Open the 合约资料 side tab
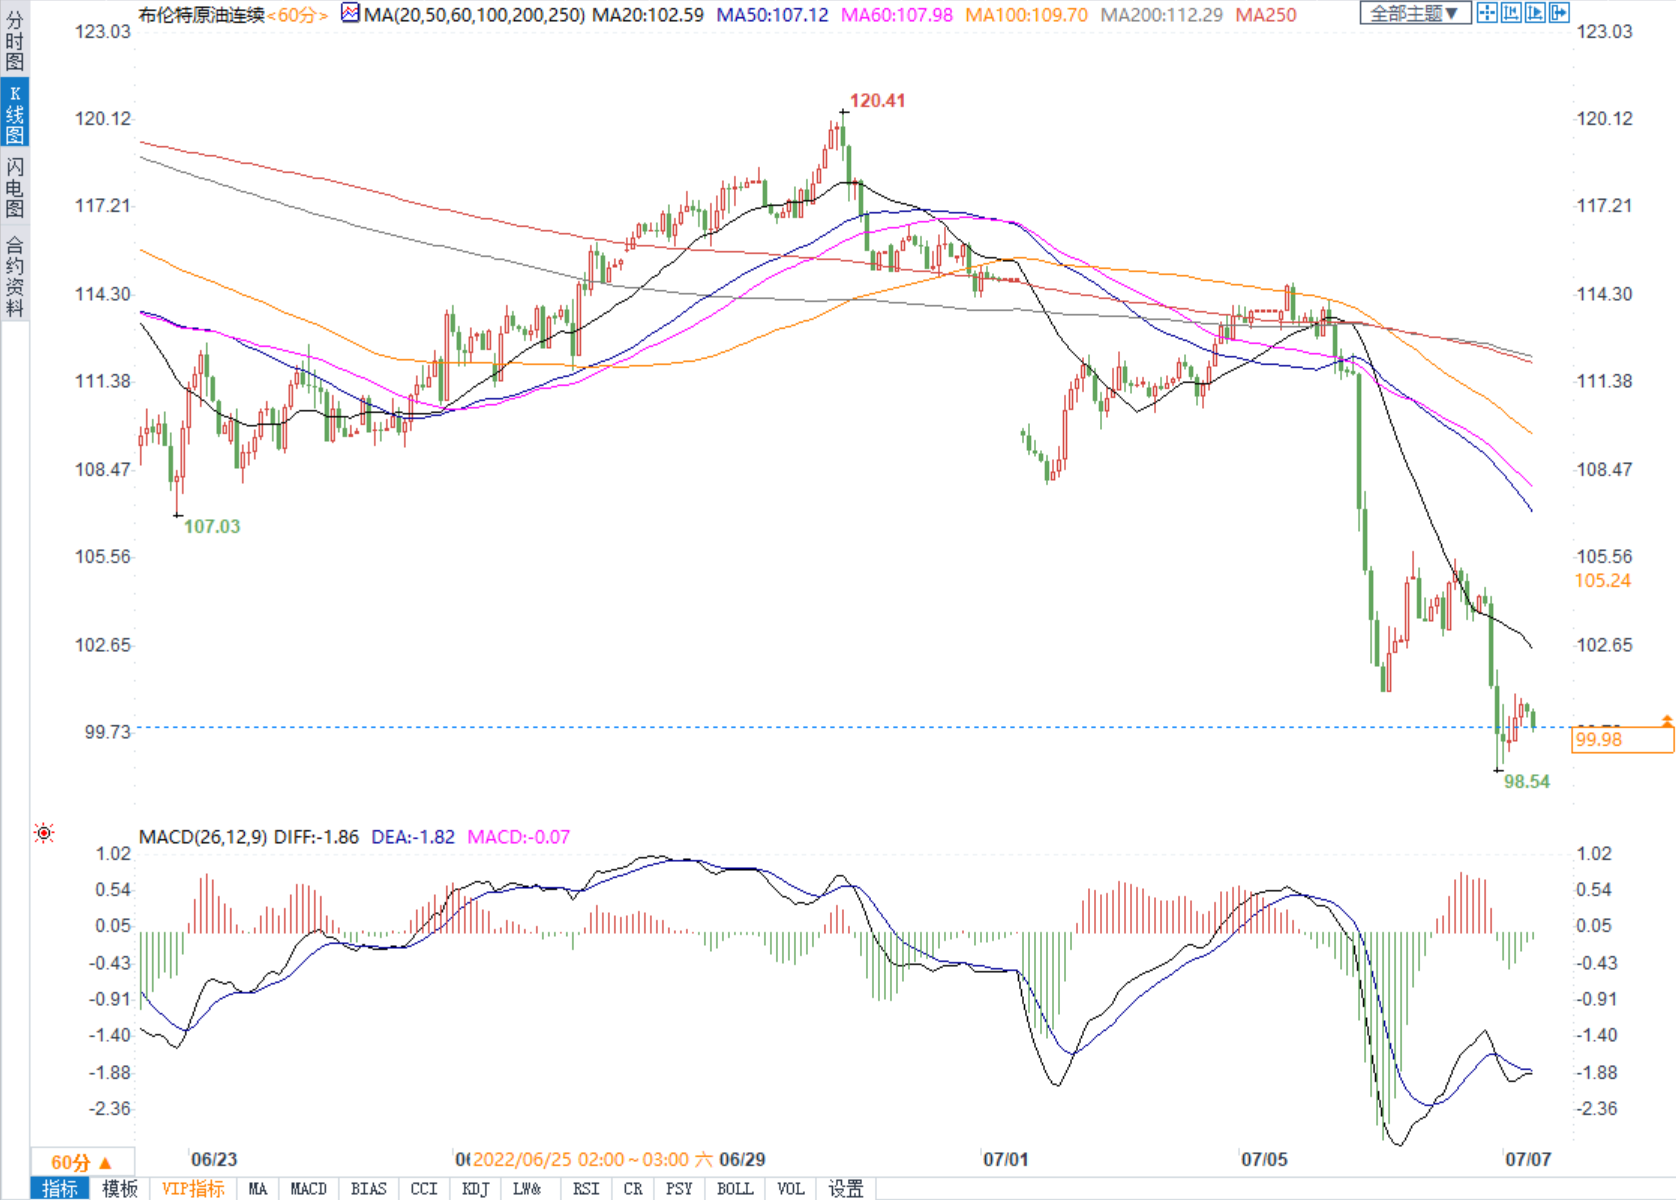Viewport: 1676px width, 1200px height. coord(14,277)
